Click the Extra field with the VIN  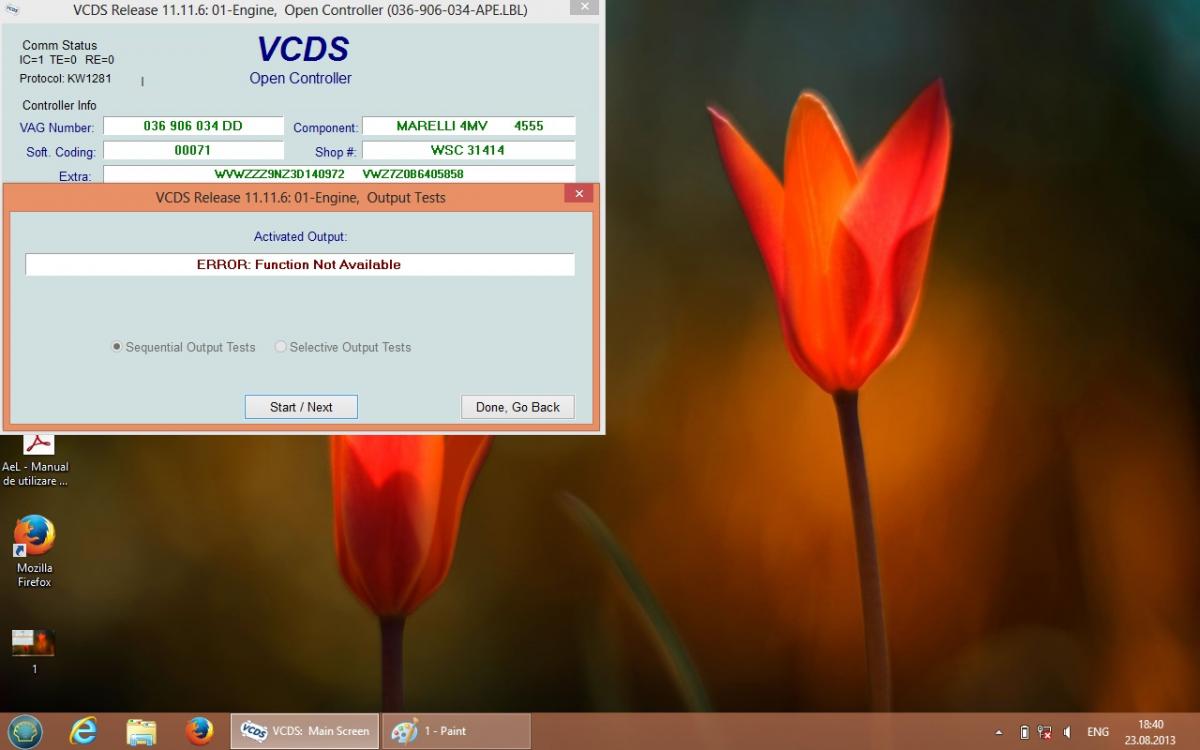coord(339,174)
